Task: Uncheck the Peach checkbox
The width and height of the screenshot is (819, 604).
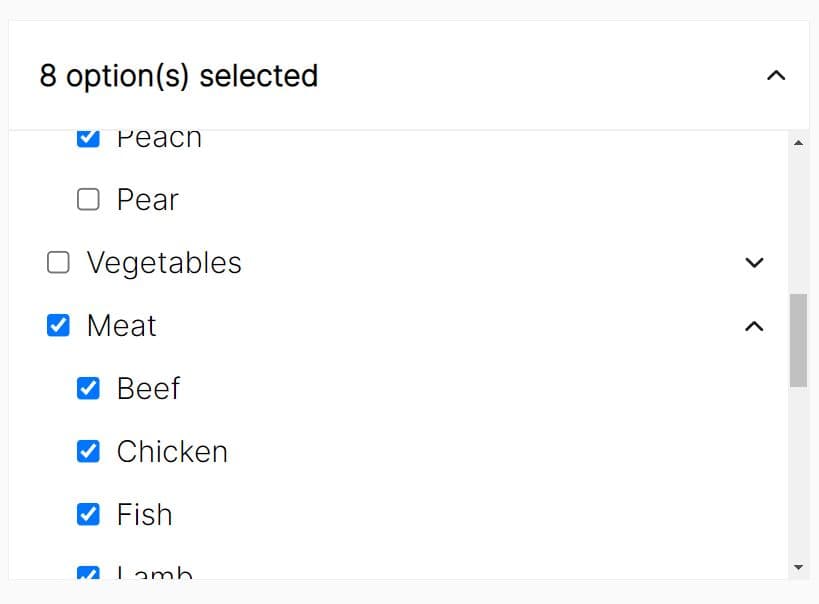Action: pos(88,138)
